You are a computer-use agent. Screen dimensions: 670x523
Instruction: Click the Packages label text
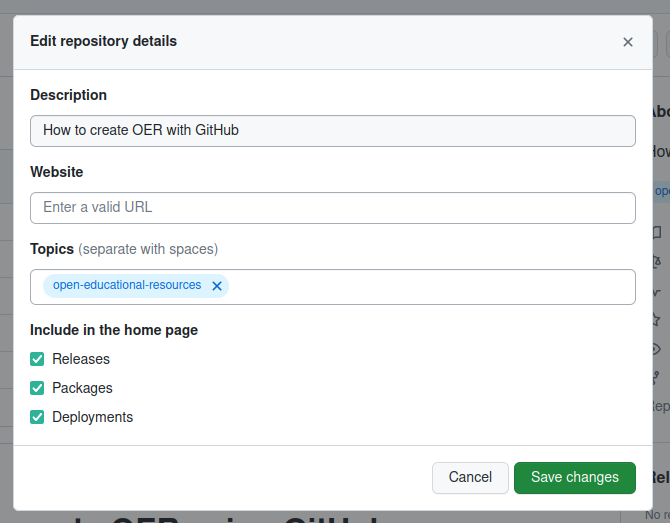click(x=82, y=388)
